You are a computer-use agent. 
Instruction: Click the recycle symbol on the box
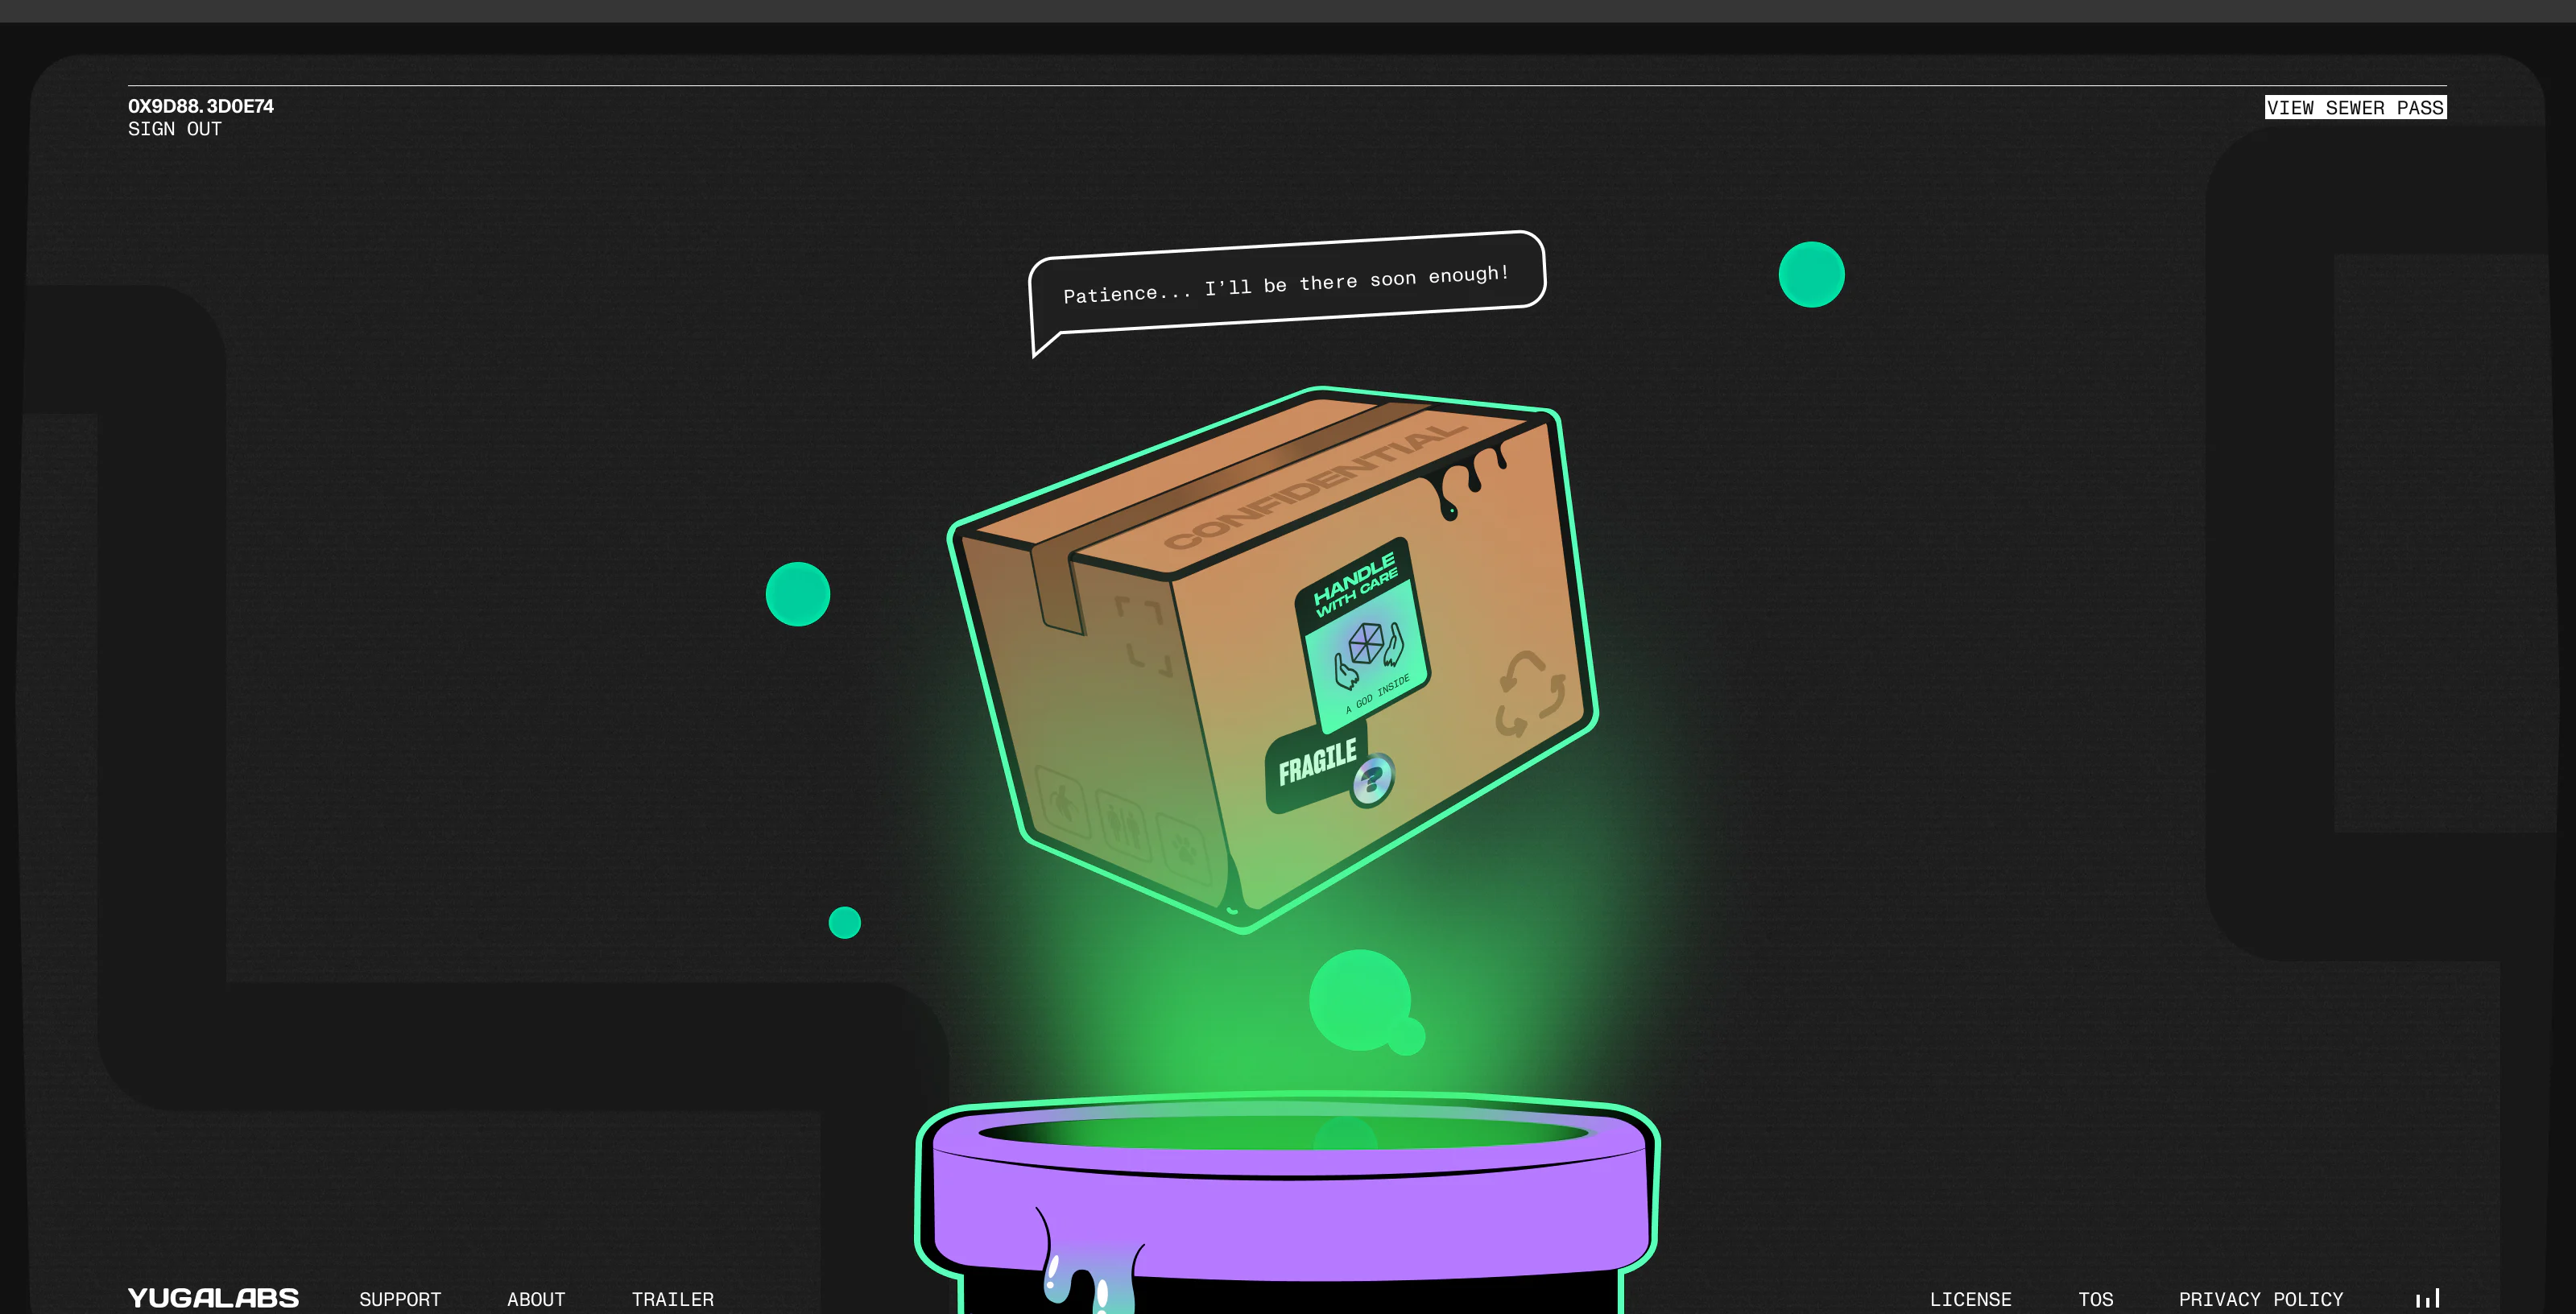1529,693
